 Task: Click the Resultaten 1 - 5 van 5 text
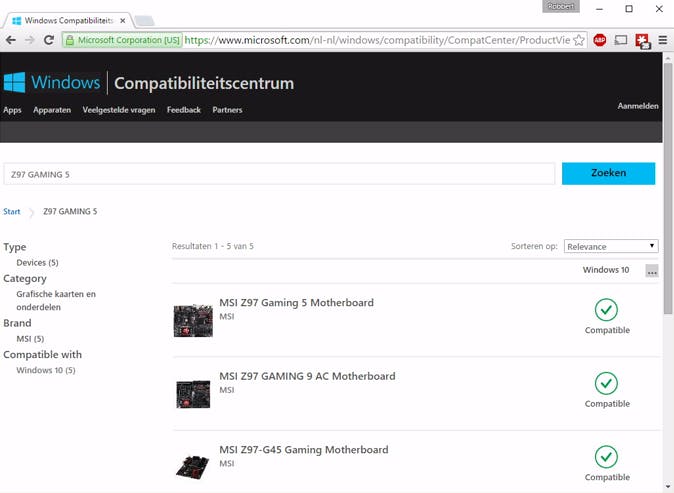tap(213, 246)
